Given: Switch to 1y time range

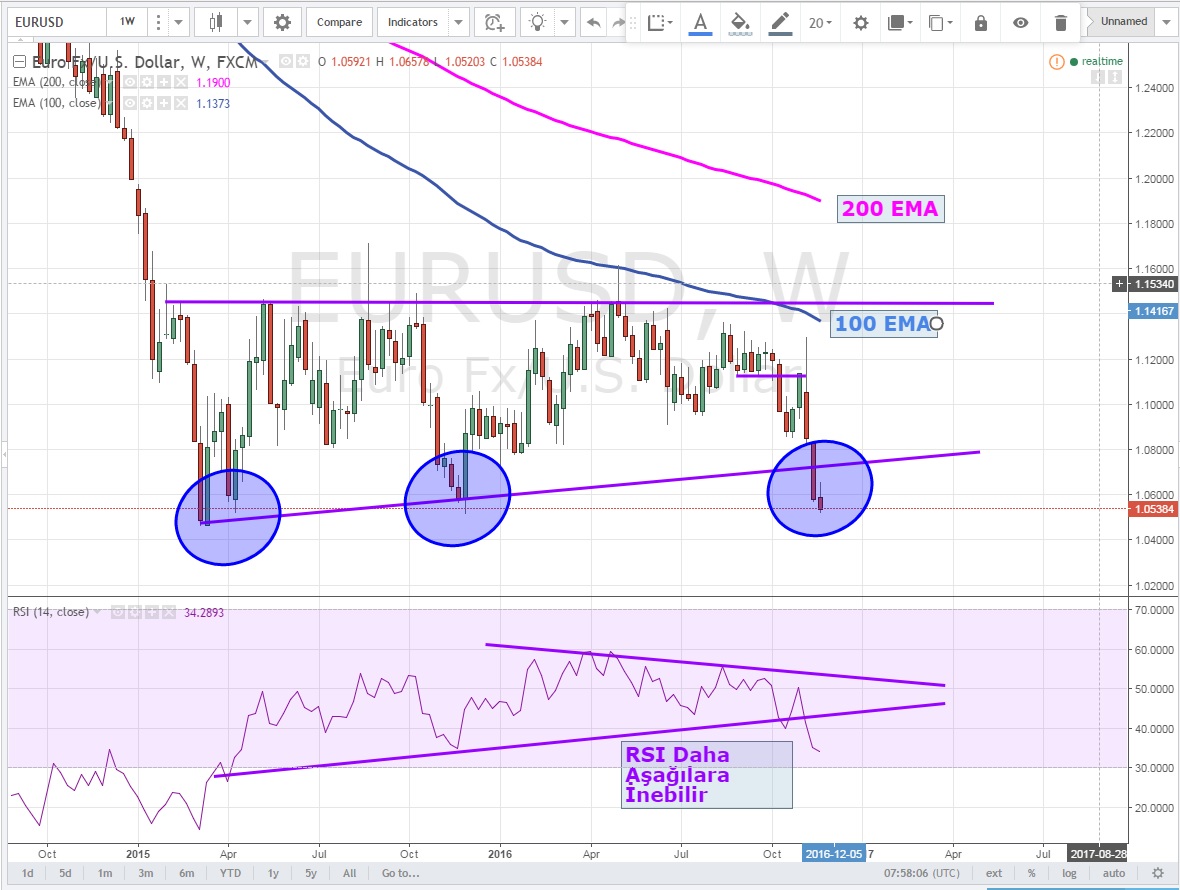Looking at the screenshot, I should click(x=272, y=873).
